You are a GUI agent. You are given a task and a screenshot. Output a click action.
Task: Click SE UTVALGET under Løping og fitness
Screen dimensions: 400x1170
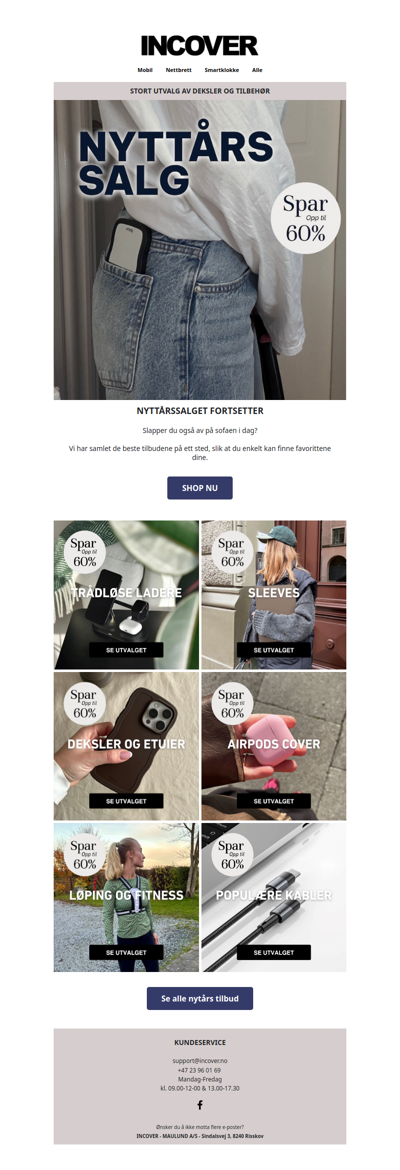(x=126, y=953)
